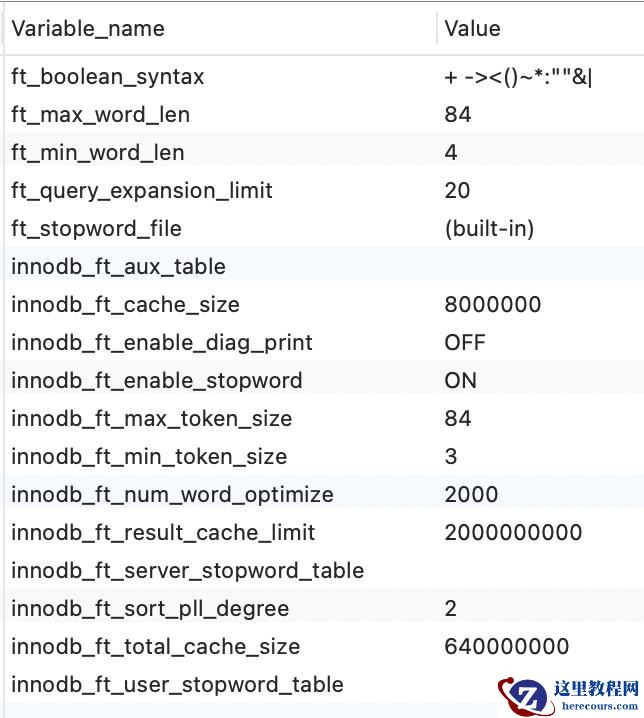Click the innodb_ft_enable_stopword ON value

(x=461, y=381)
